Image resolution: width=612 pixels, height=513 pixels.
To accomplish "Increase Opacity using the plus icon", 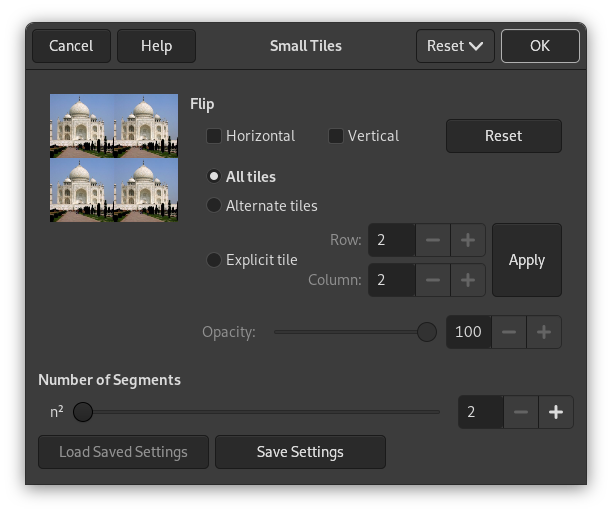I will tap(544, 332).
